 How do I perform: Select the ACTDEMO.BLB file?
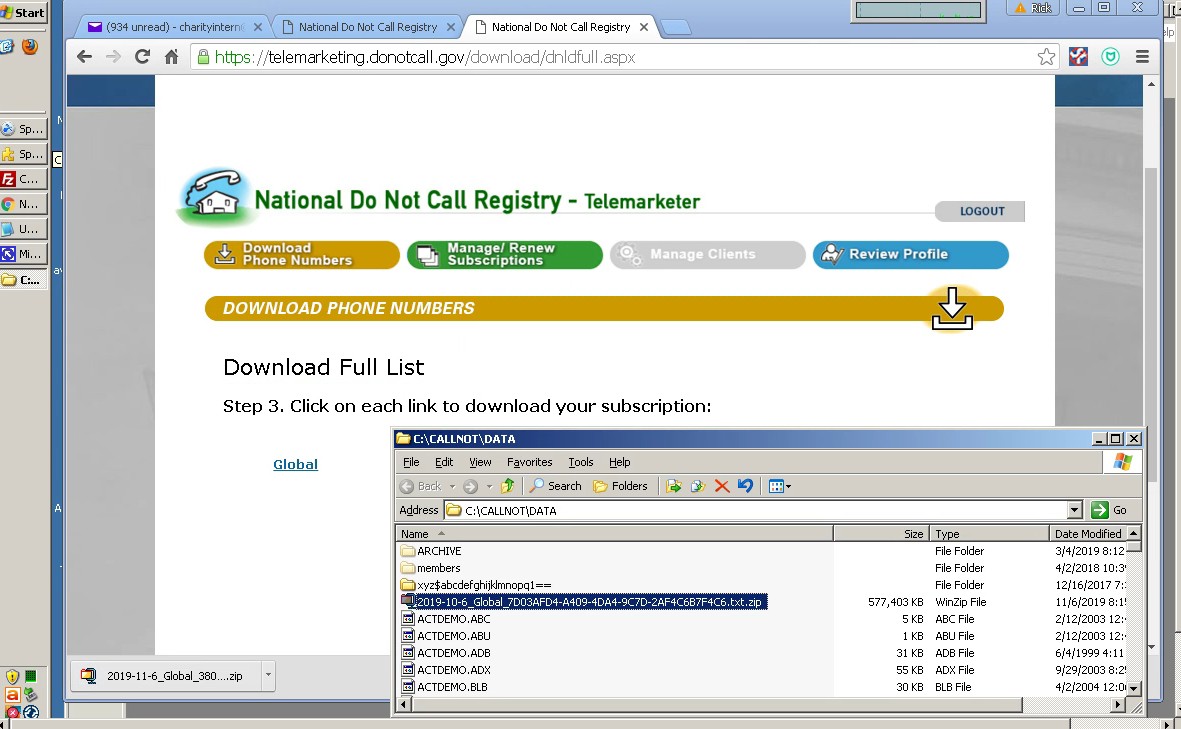pyautogui.click(x=444, y=687)
